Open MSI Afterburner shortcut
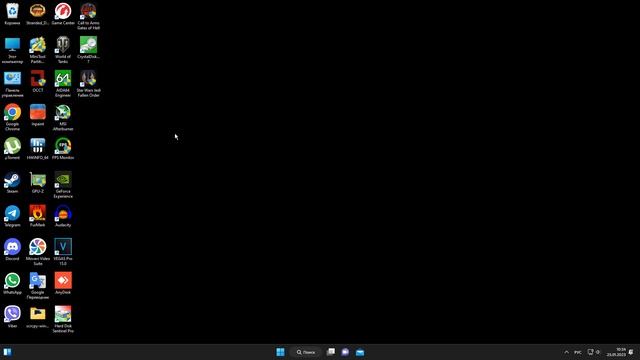The width and height of the screenshot is (640, 360). coord(63,118)
